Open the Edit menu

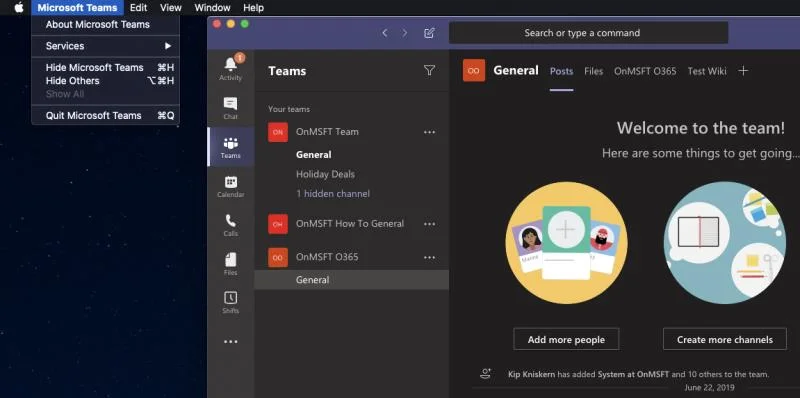tap(138, 8)
